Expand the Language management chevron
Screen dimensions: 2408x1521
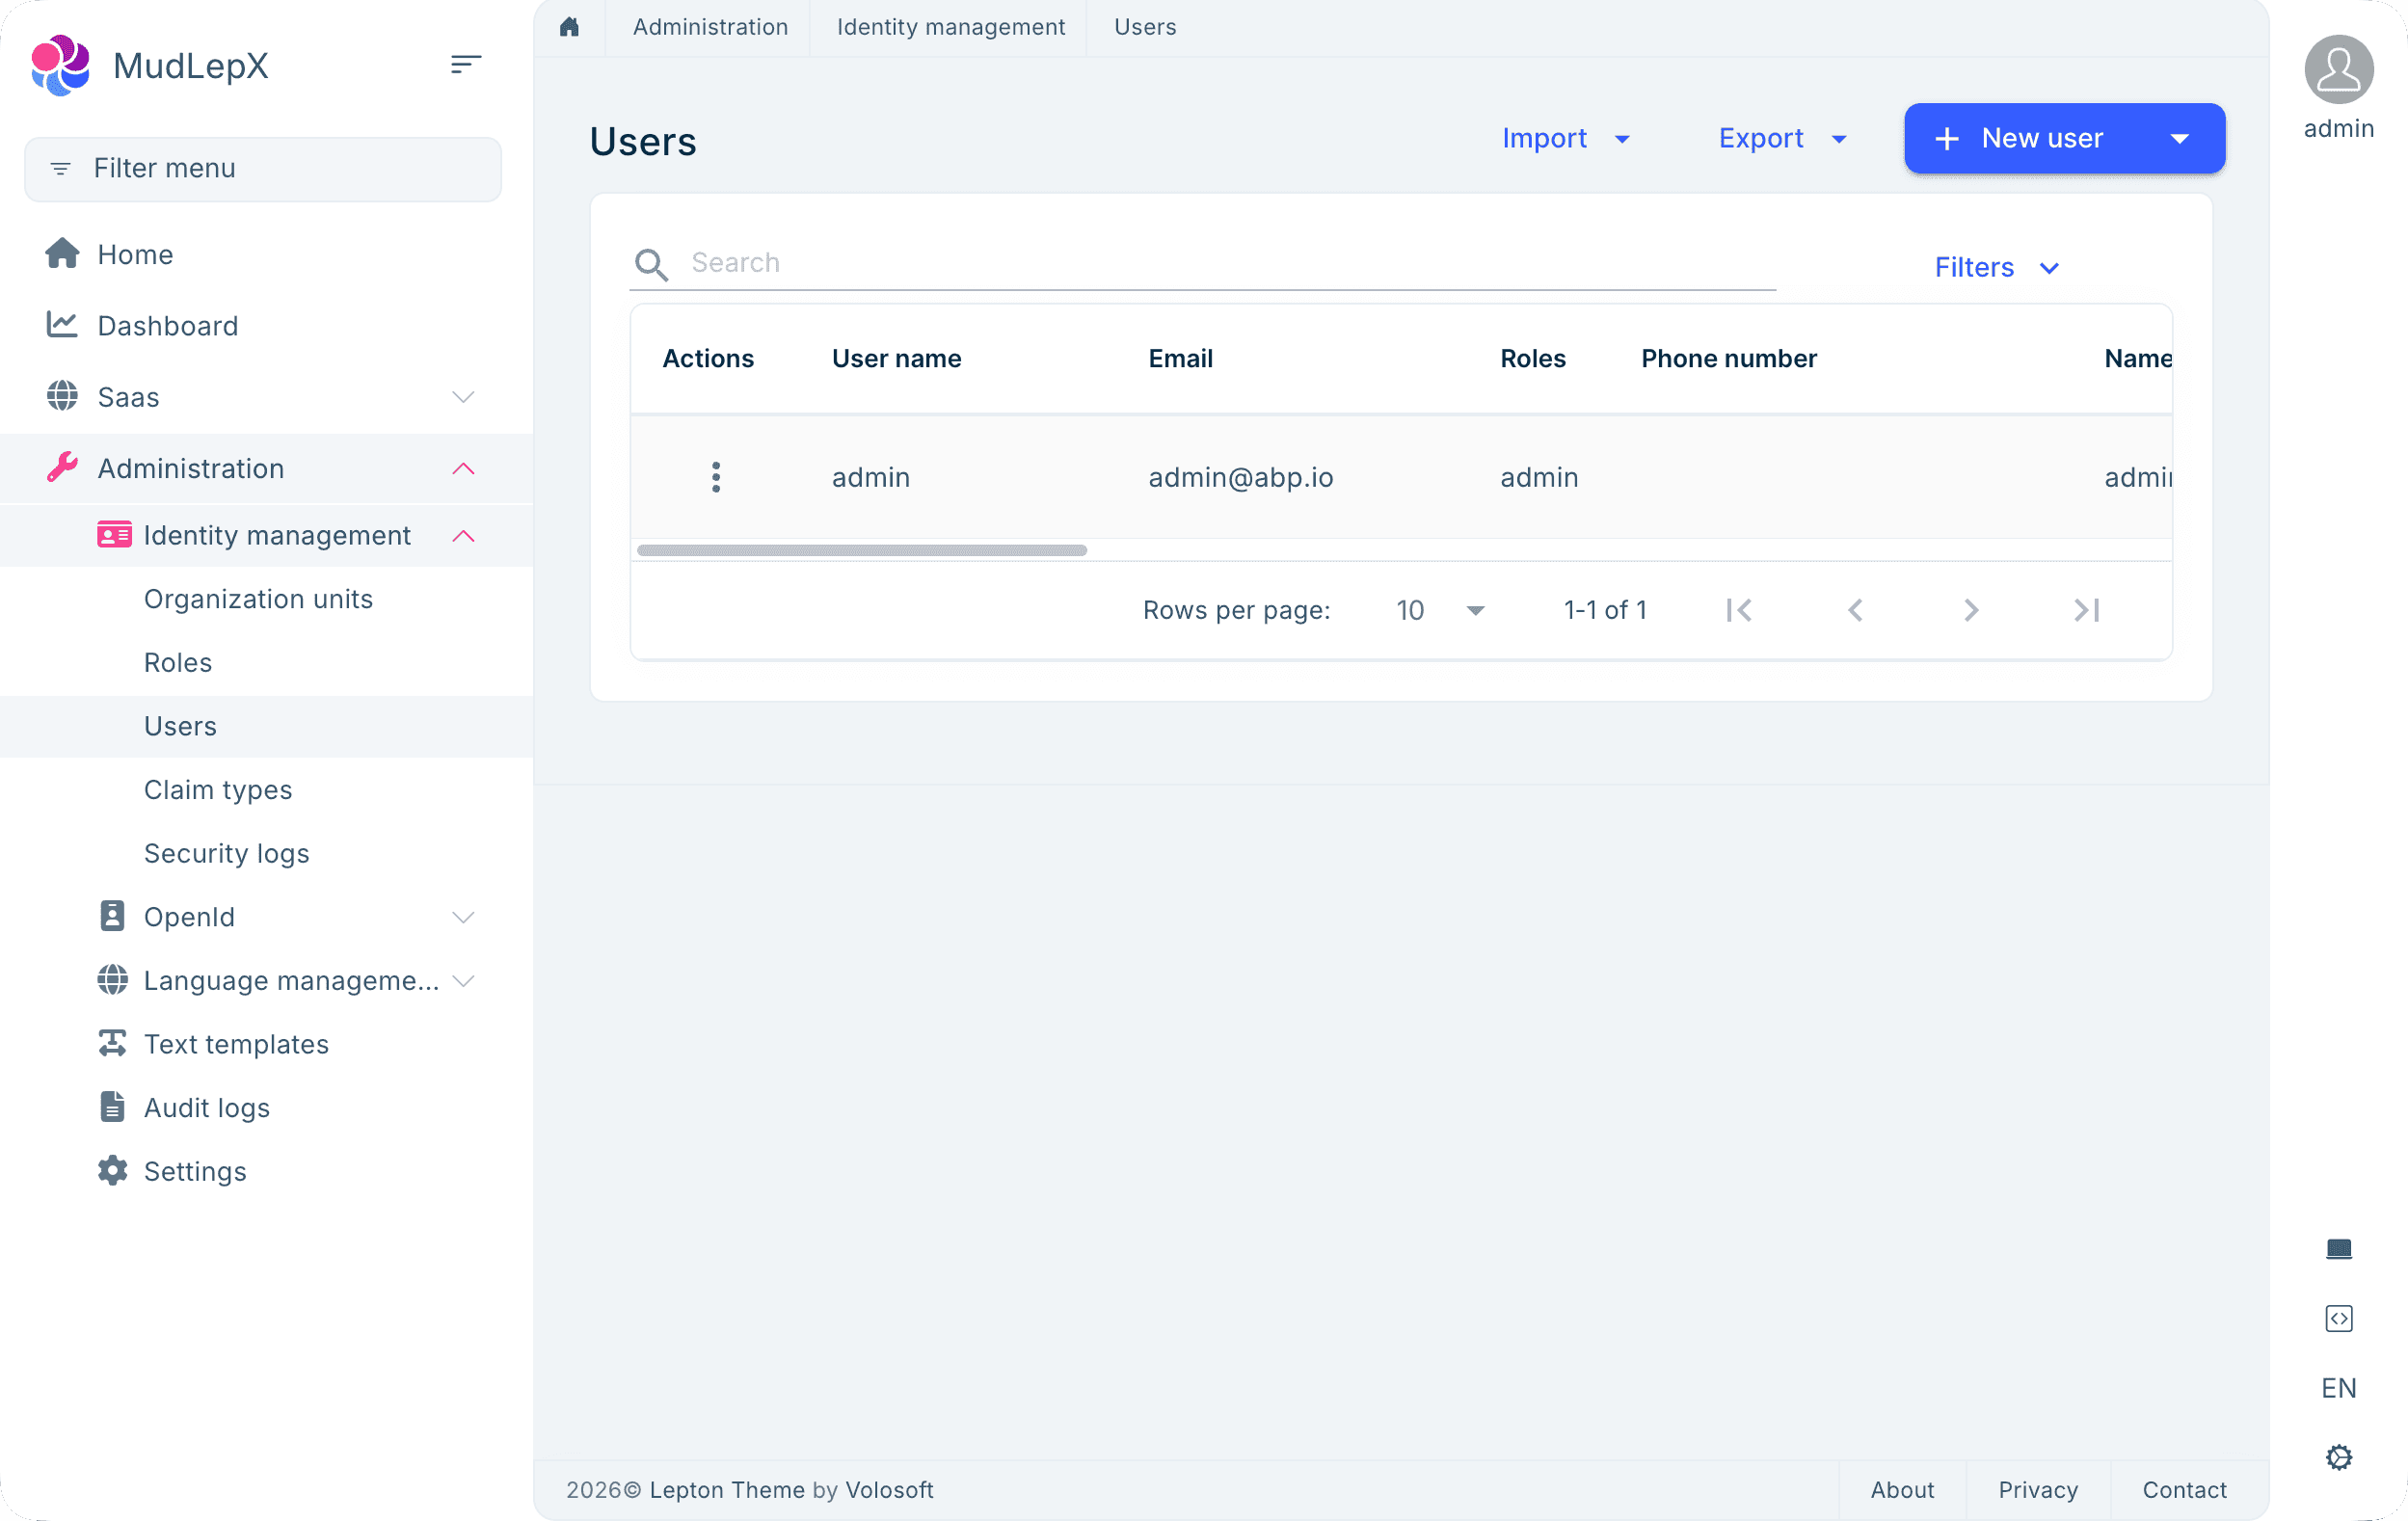pyautogui.click(x=463, y=981)
